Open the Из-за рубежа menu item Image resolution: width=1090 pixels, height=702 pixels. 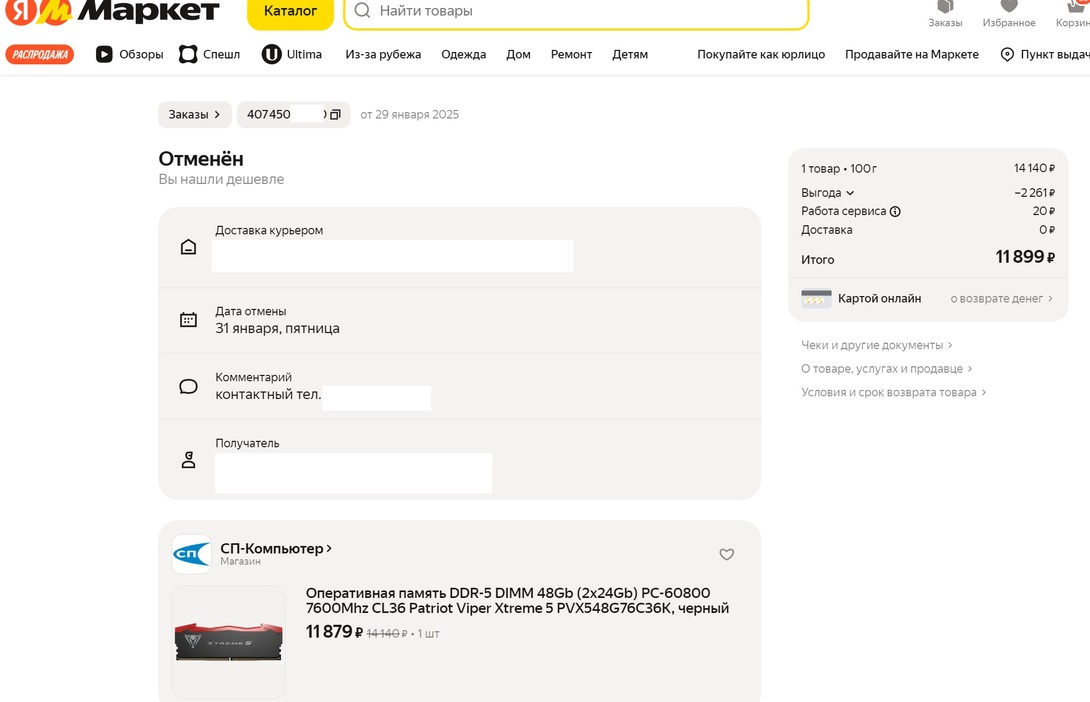click(383, 54)
